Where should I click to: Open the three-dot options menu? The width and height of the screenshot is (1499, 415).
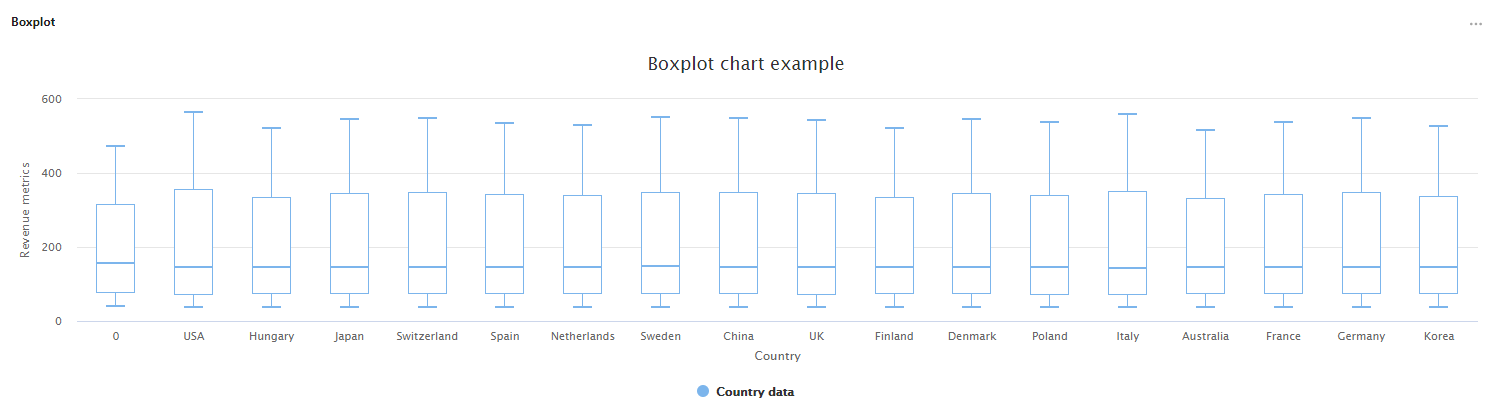[x=1475, y=23]
